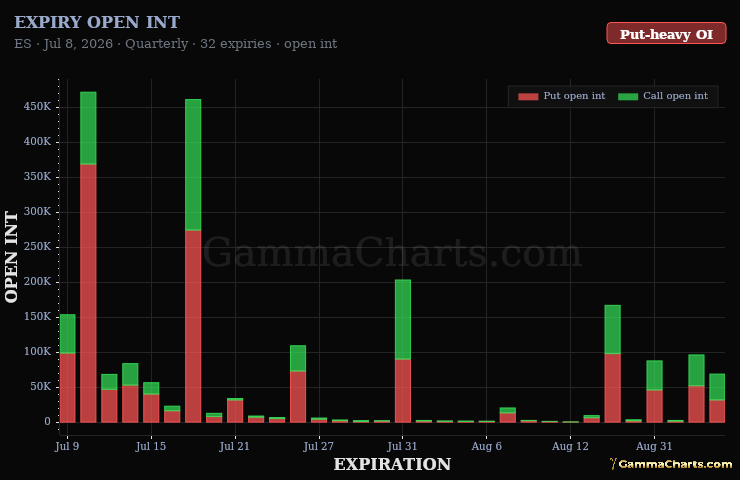Viewport: 740px width, 480px height.
Task: Select the Jul 9 expiration bar
Action: tap(67, 368)
